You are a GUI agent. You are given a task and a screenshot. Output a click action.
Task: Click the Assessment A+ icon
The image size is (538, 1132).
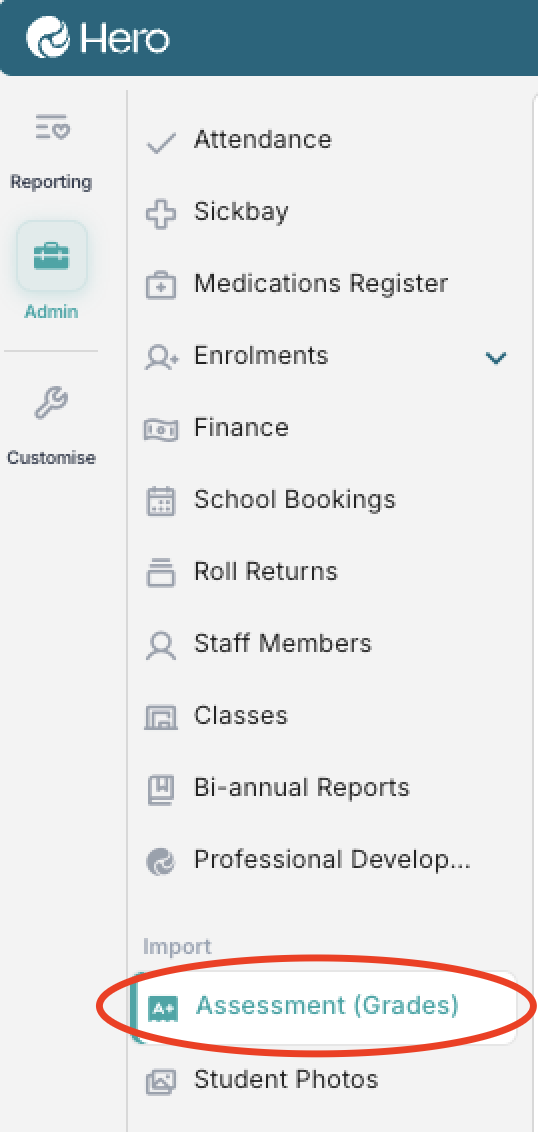coord(162,1009)
